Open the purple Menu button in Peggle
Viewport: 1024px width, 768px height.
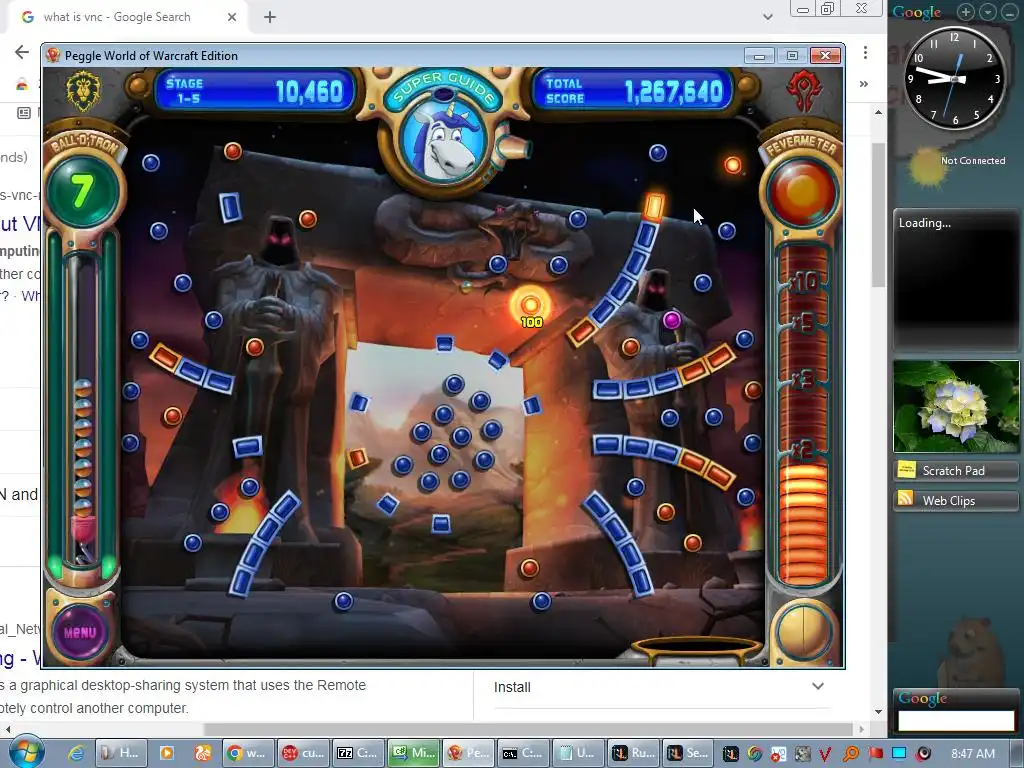pos(80,632)
